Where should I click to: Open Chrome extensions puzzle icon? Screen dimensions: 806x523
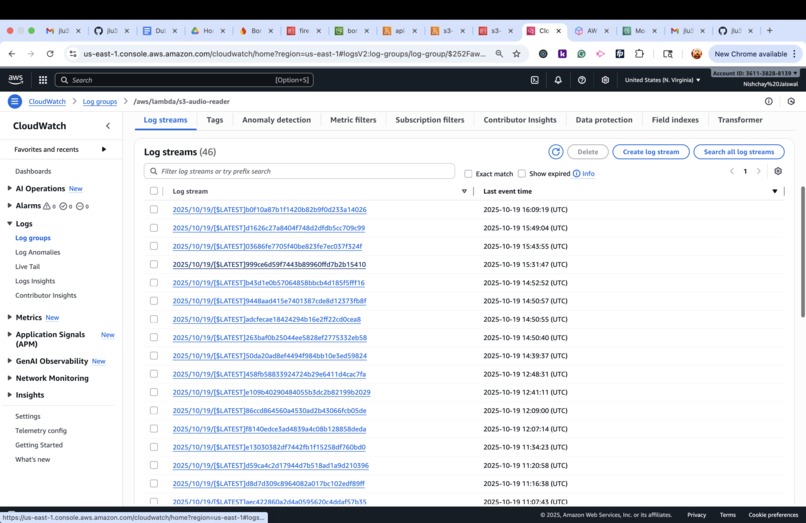click(639, 53)
